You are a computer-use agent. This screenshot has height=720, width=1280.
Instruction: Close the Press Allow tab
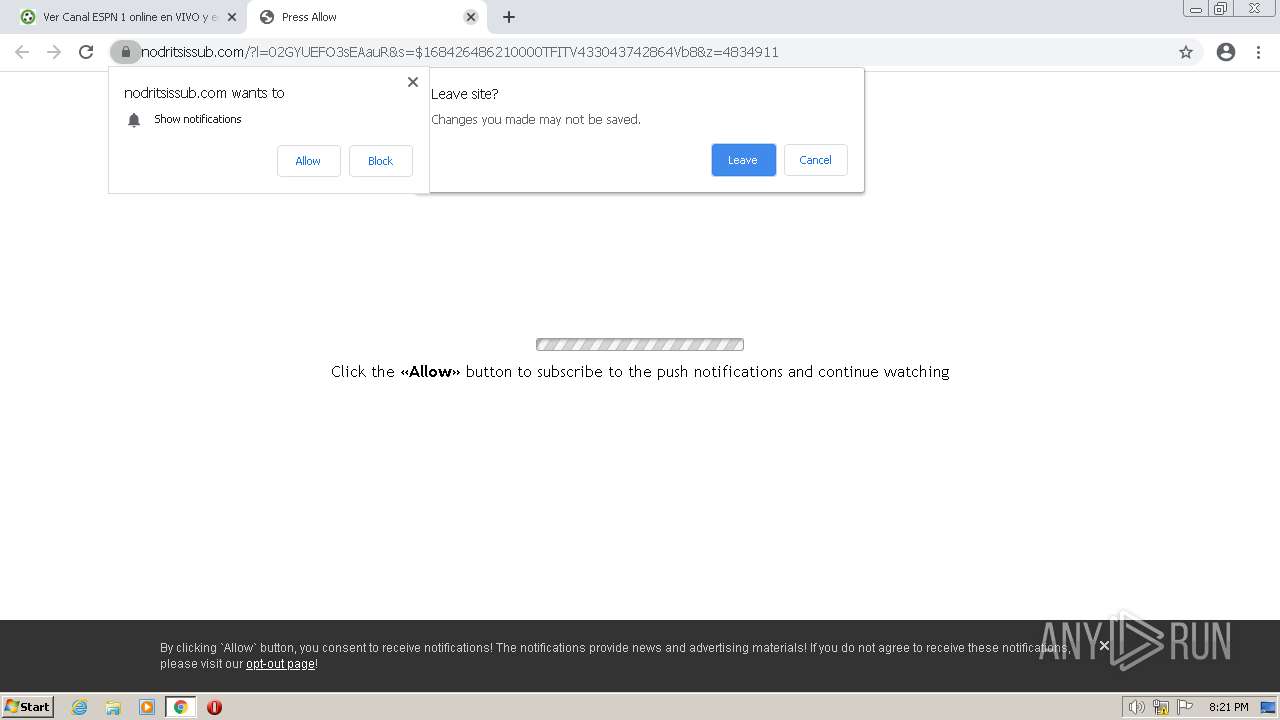tap(471, 17)
